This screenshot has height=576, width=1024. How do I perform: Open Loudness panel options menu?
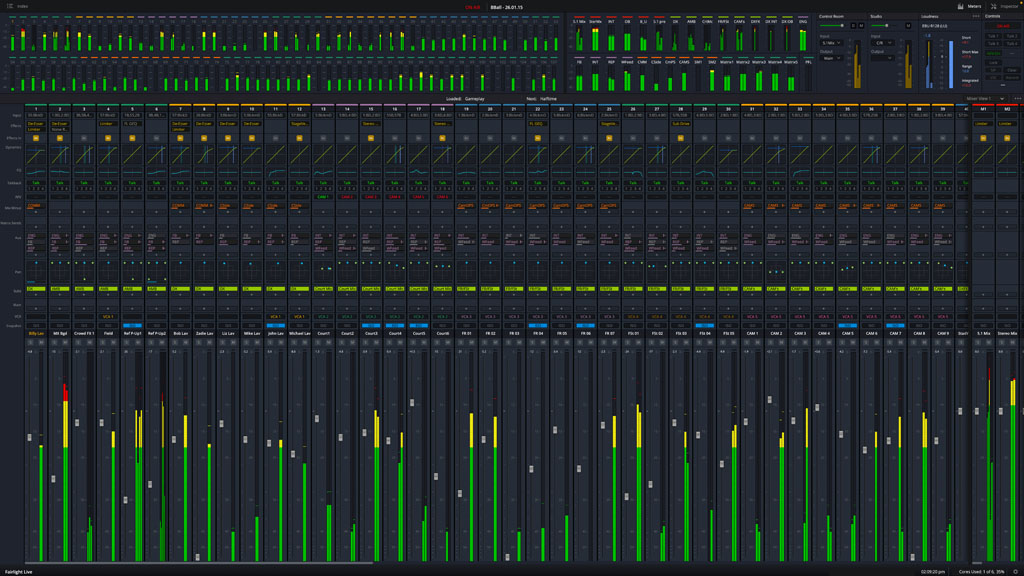tap(976, 16)
